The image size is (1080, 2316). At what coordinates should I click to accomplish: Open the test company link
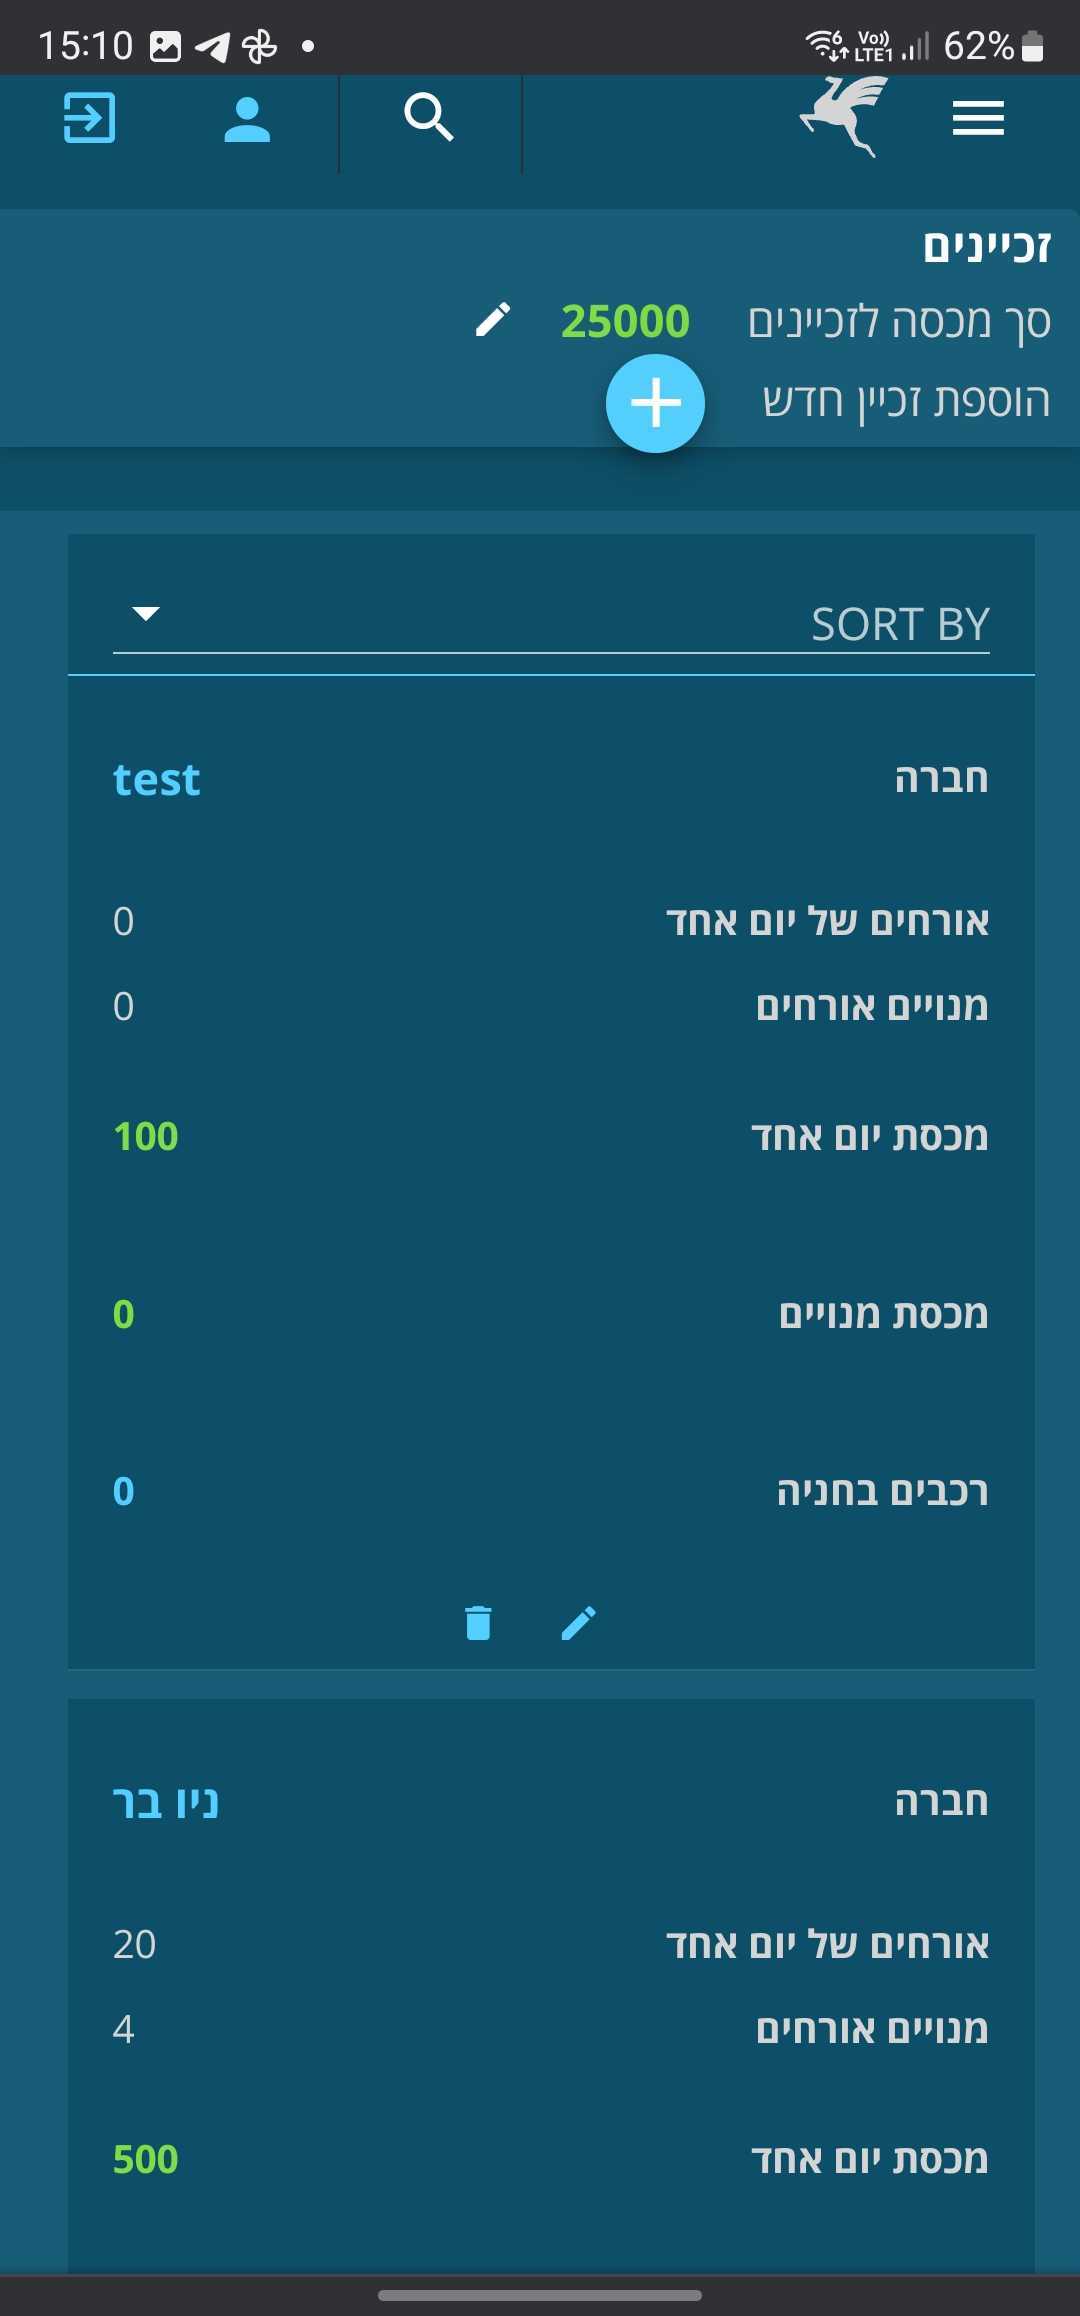coord(157,780)
